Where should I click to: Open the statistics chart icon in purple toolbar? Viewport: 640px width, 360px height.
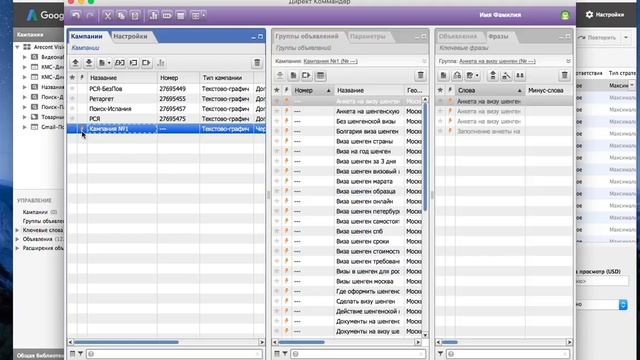[x=153, y=16]
